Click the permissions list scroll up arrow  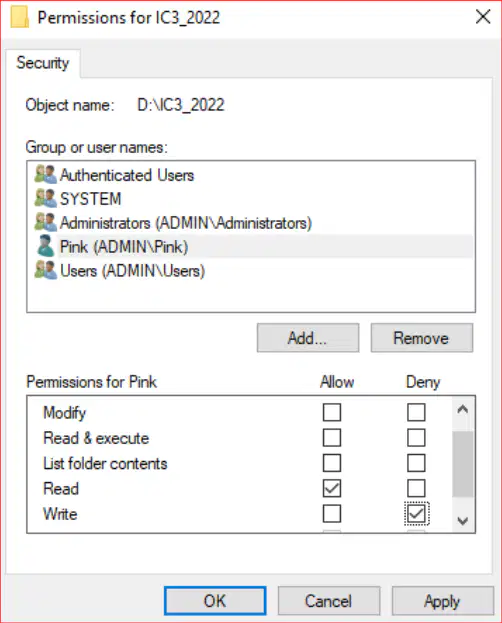click(x=463, y=409)
